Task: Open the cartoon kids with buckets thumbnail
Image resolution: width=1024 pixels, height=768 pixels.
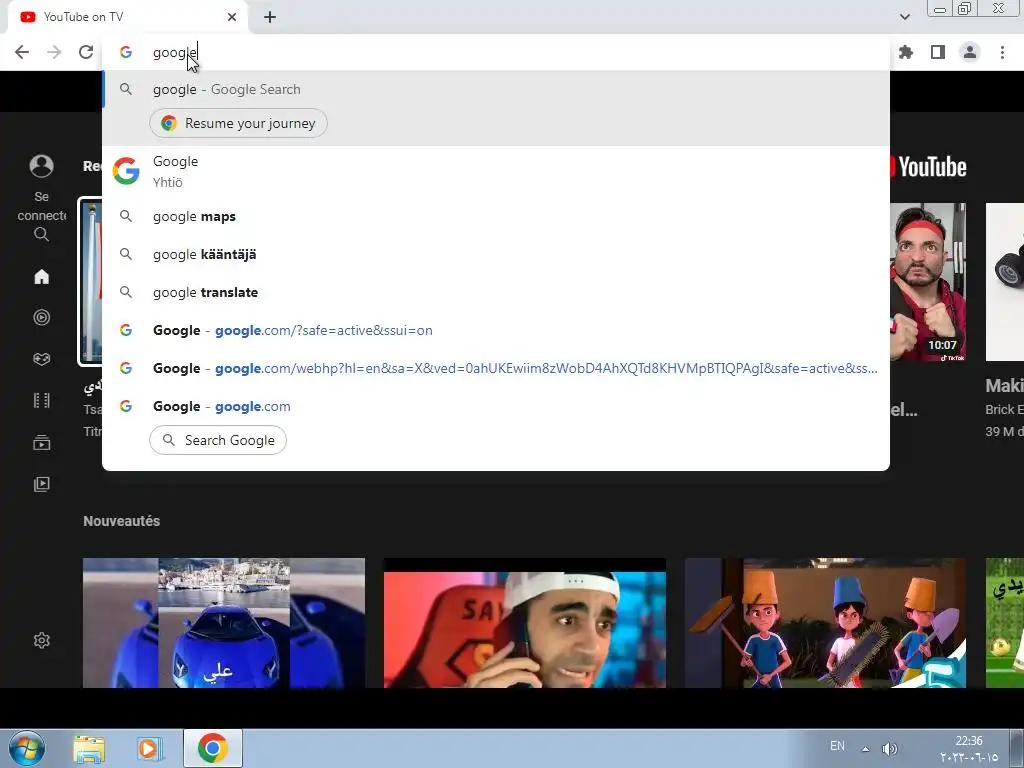Action: 825,622
